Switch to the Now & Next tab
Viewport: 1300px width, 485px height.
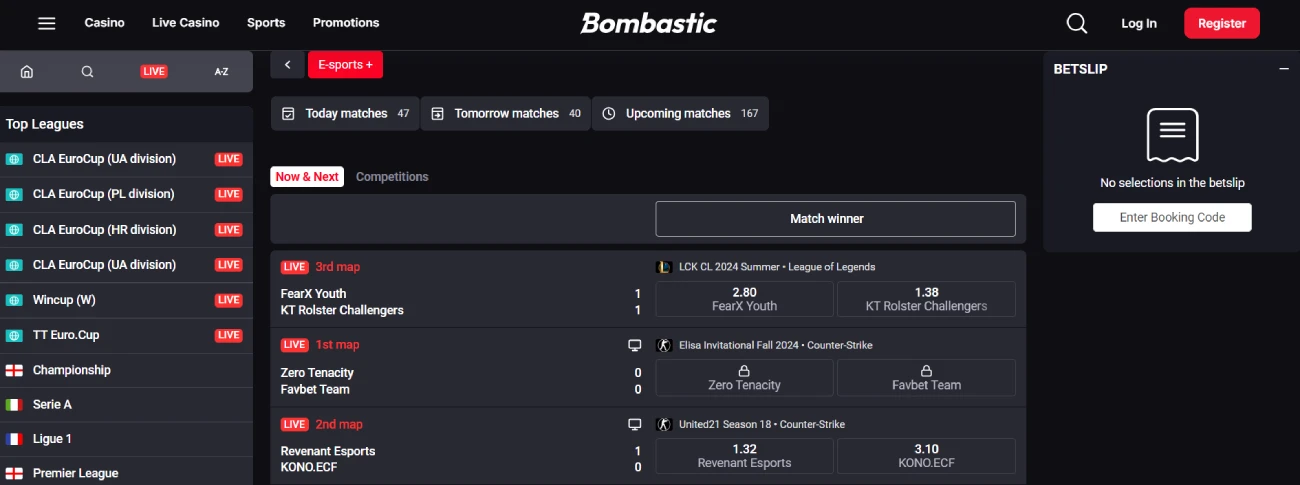click(x=307, y=177)
